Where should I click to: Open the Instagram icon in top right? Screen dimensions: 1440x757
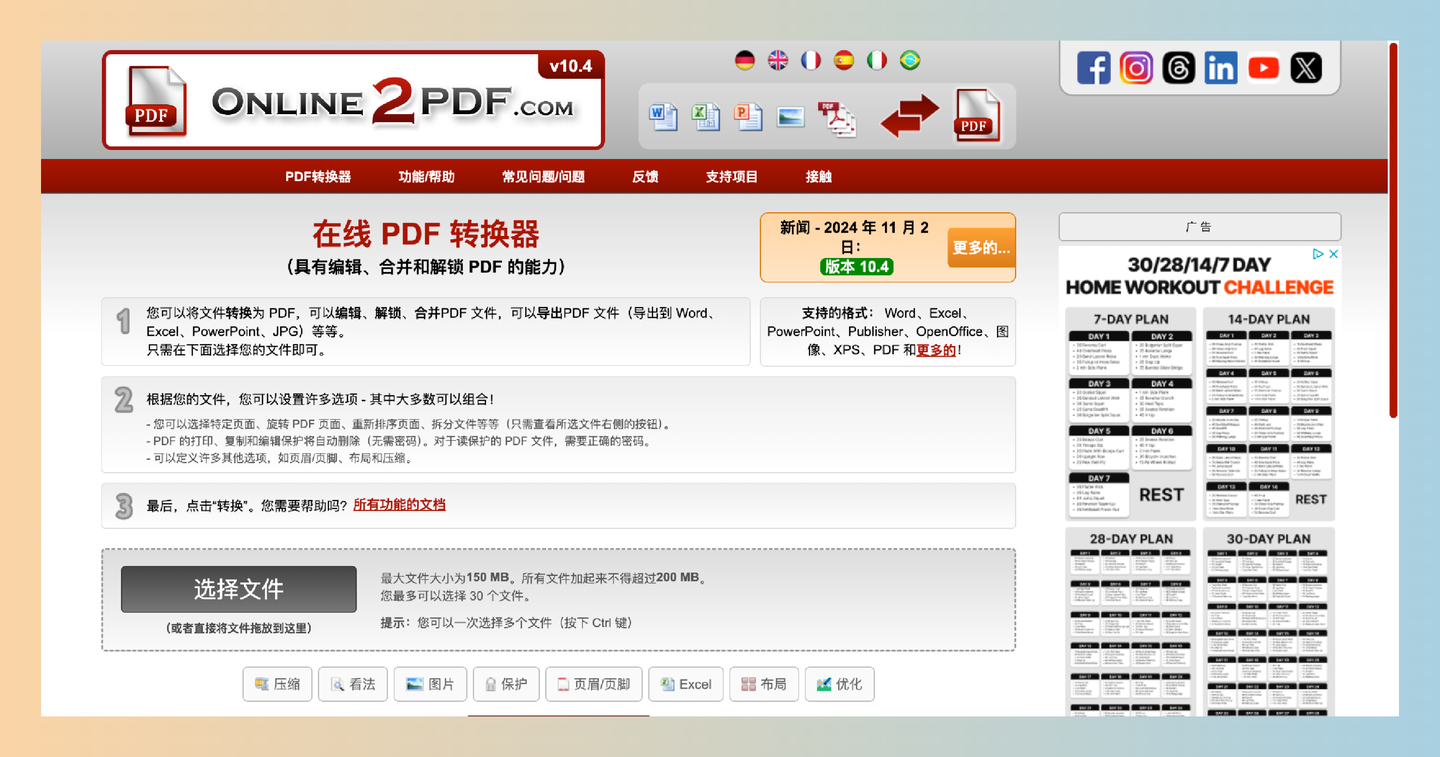pos(1136,67)
